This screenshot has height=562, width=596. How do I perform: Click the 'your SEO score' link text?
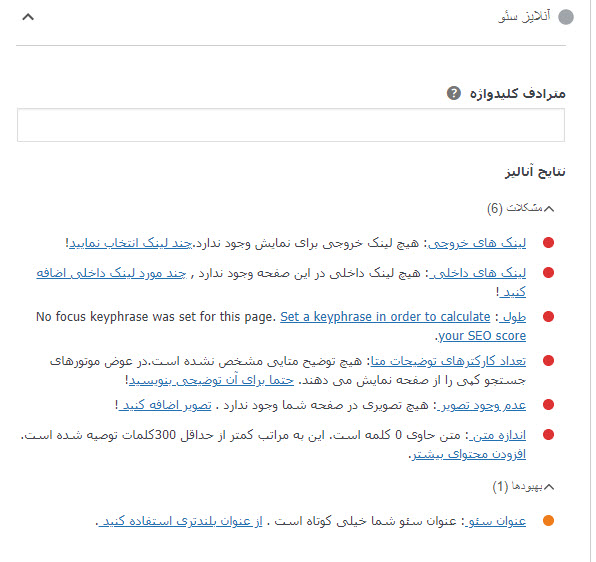click(x=482, y=336)
